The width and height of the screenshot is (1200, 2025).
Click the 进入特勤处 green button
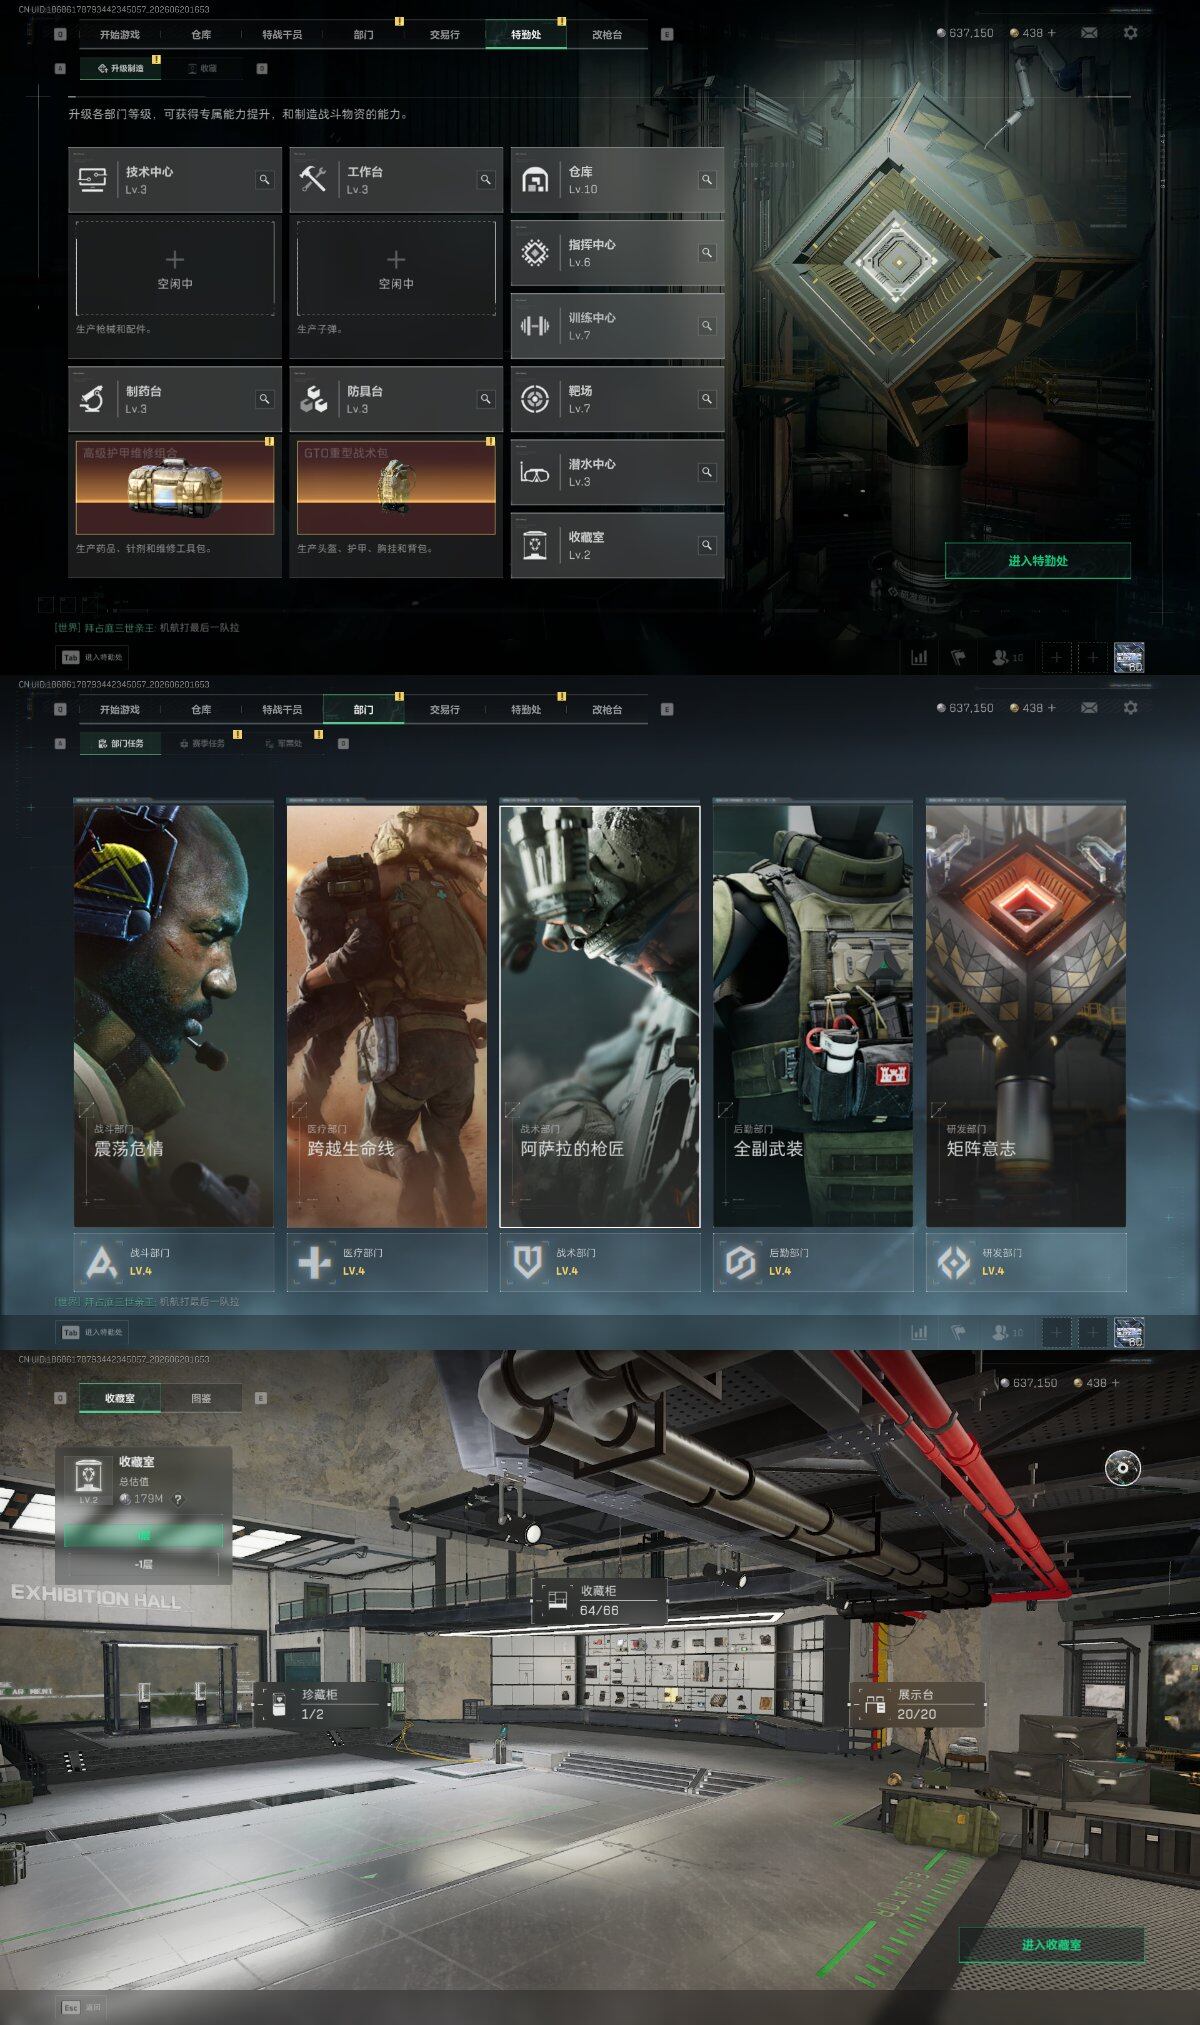point(1038,561)
